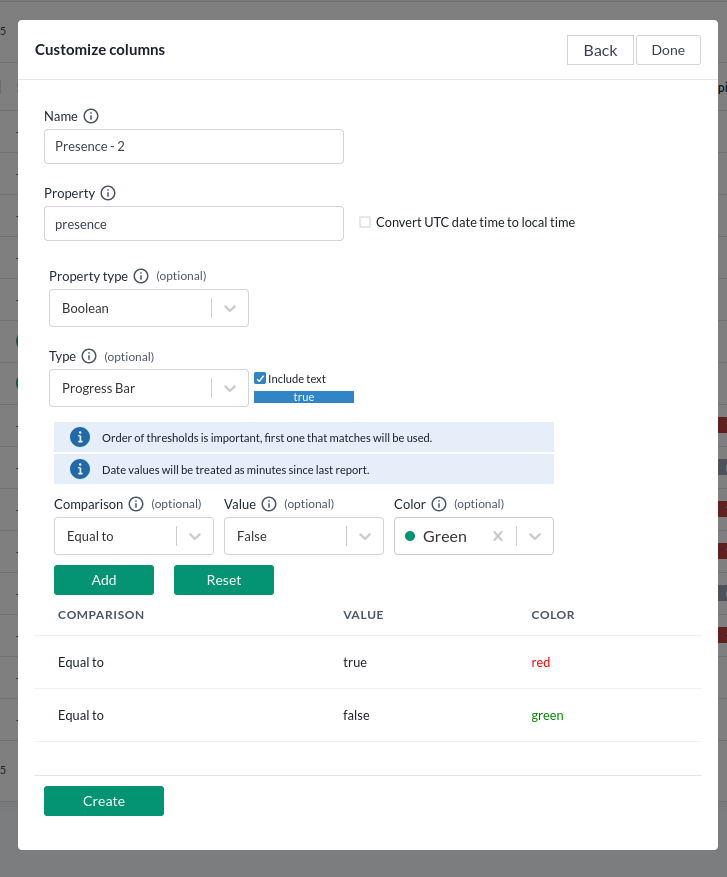Screen dimensions: 727x877
Task: Click the blue progress bar preview
Action: 303,397
